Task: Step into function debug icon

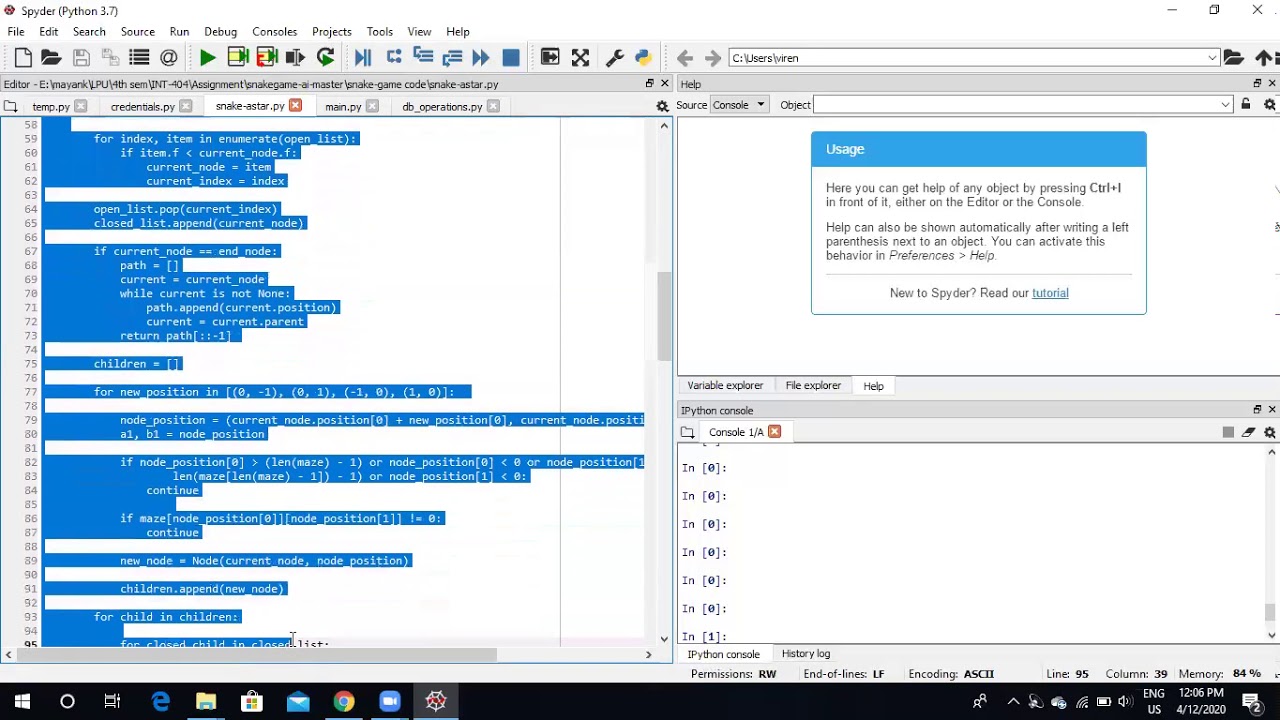Action: [423, 58]
